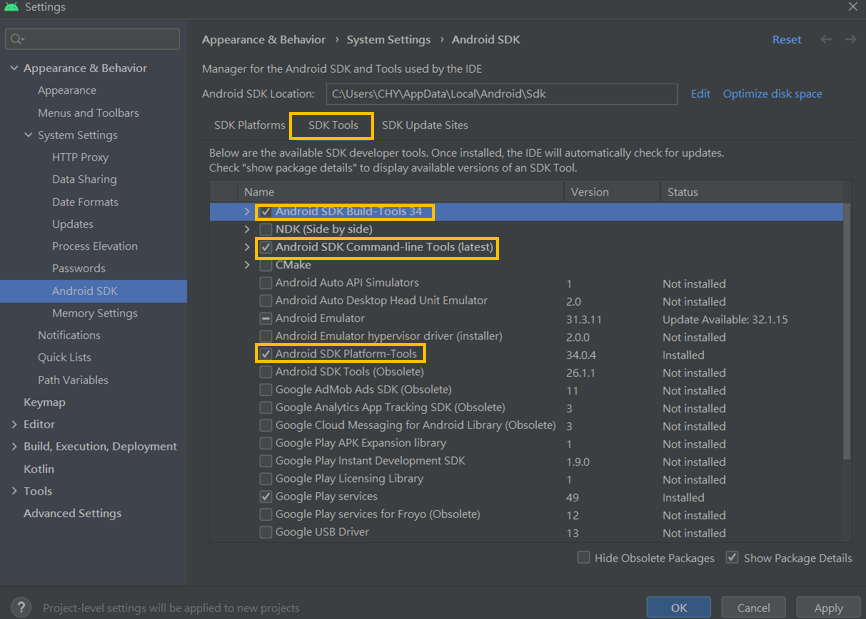Click the OK button
This screenshot has height=619, width=866.
click(x=679, y=607)
